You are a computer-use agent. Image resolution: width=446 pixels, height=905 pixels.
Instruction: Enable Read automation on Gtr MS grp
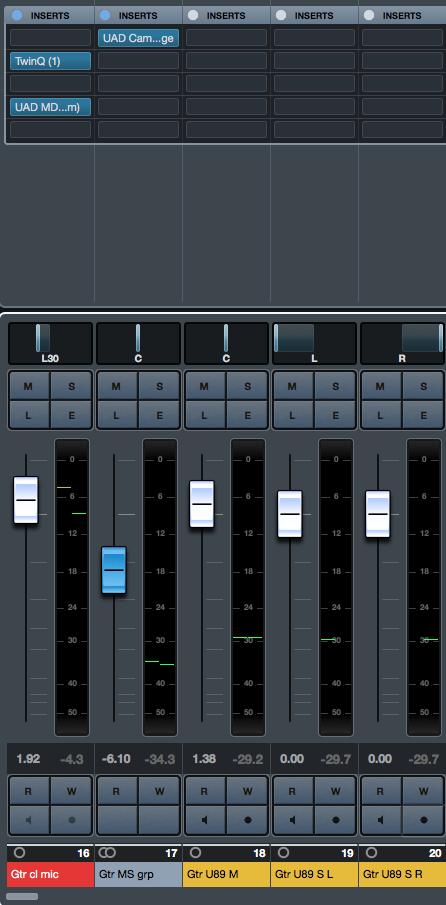click(117, 791)
